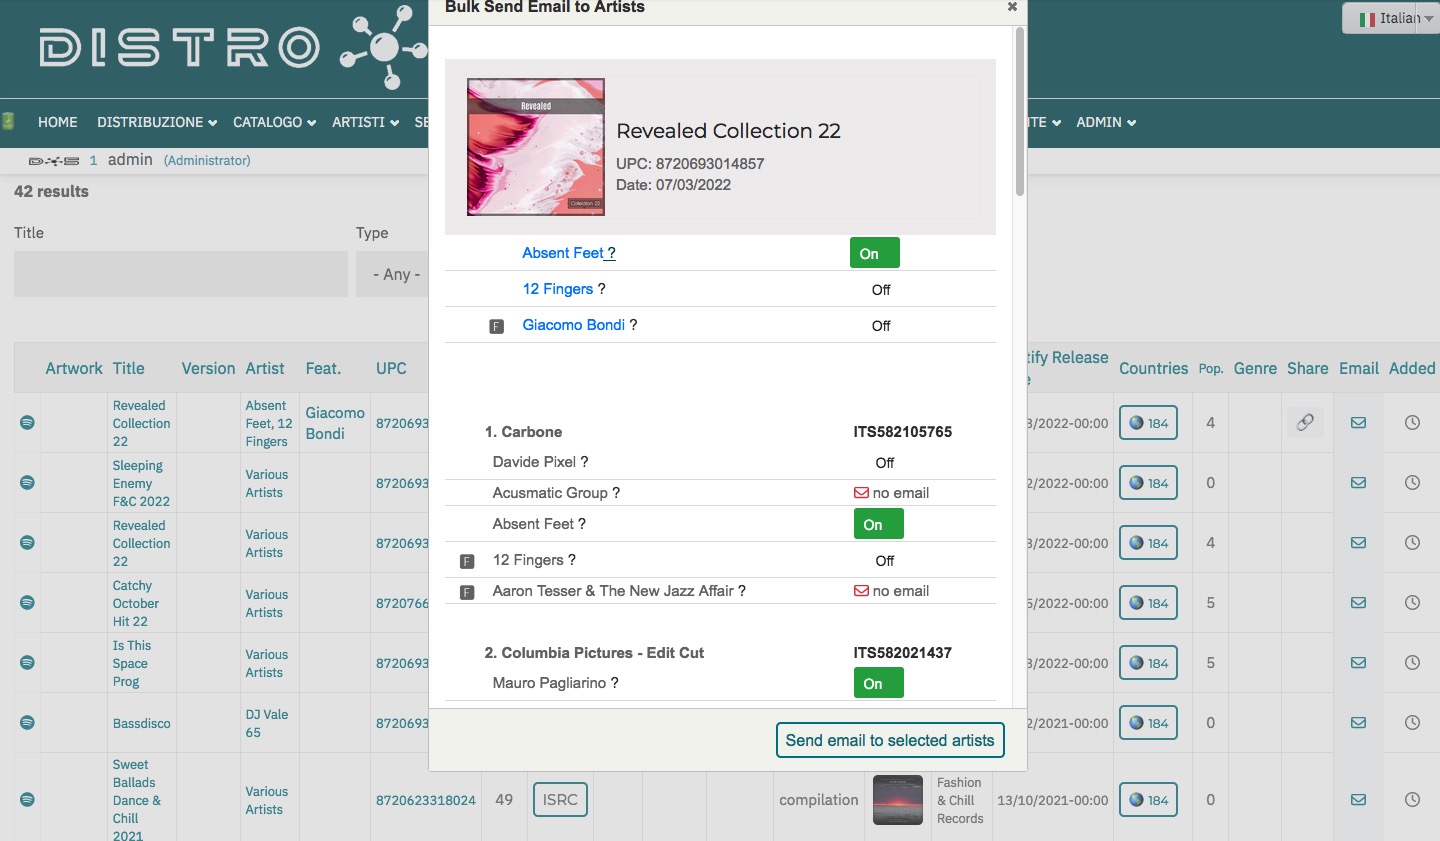Sort table by Countries column header
This screenshot has height=841, width=1440.
[x=1153, y=368]
